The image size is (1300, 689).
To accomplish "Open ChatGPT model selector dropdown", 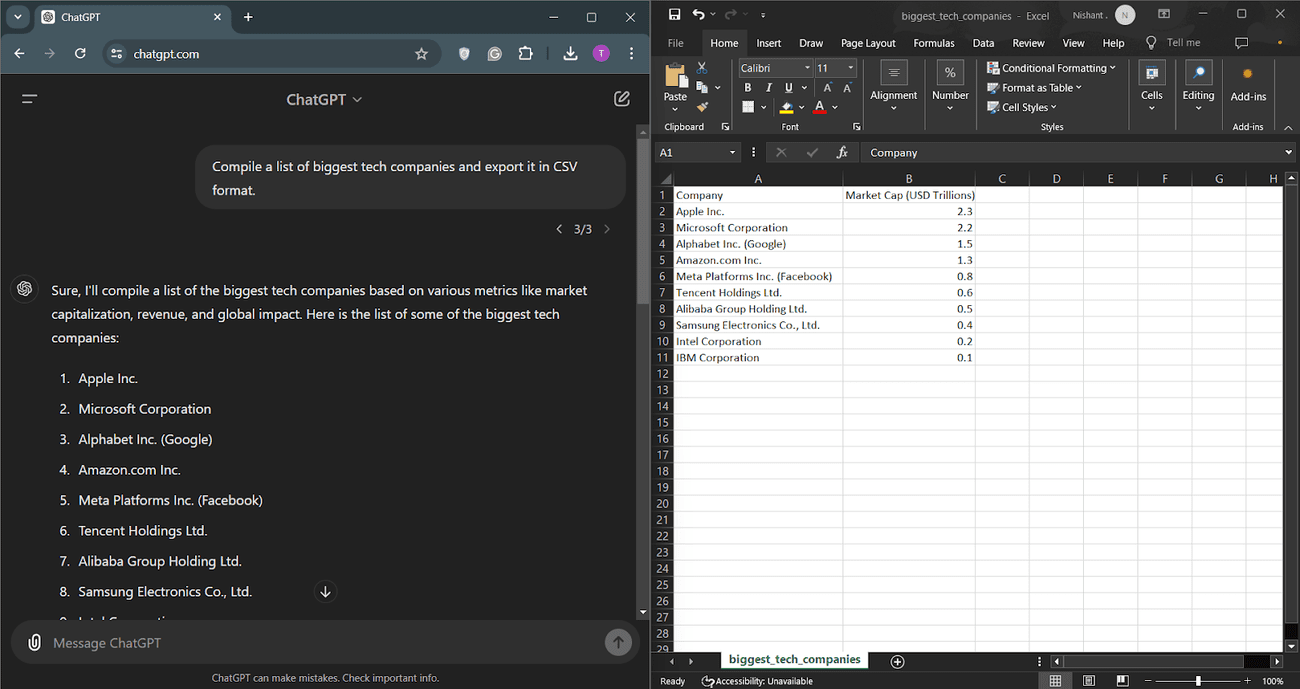I will [x=324, y=99].
